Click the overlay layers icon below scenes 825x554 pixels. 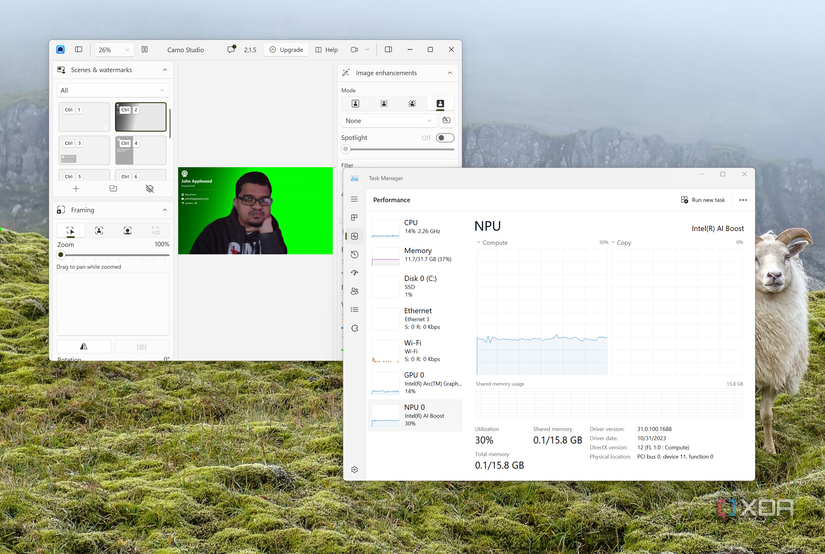point(113,188)
